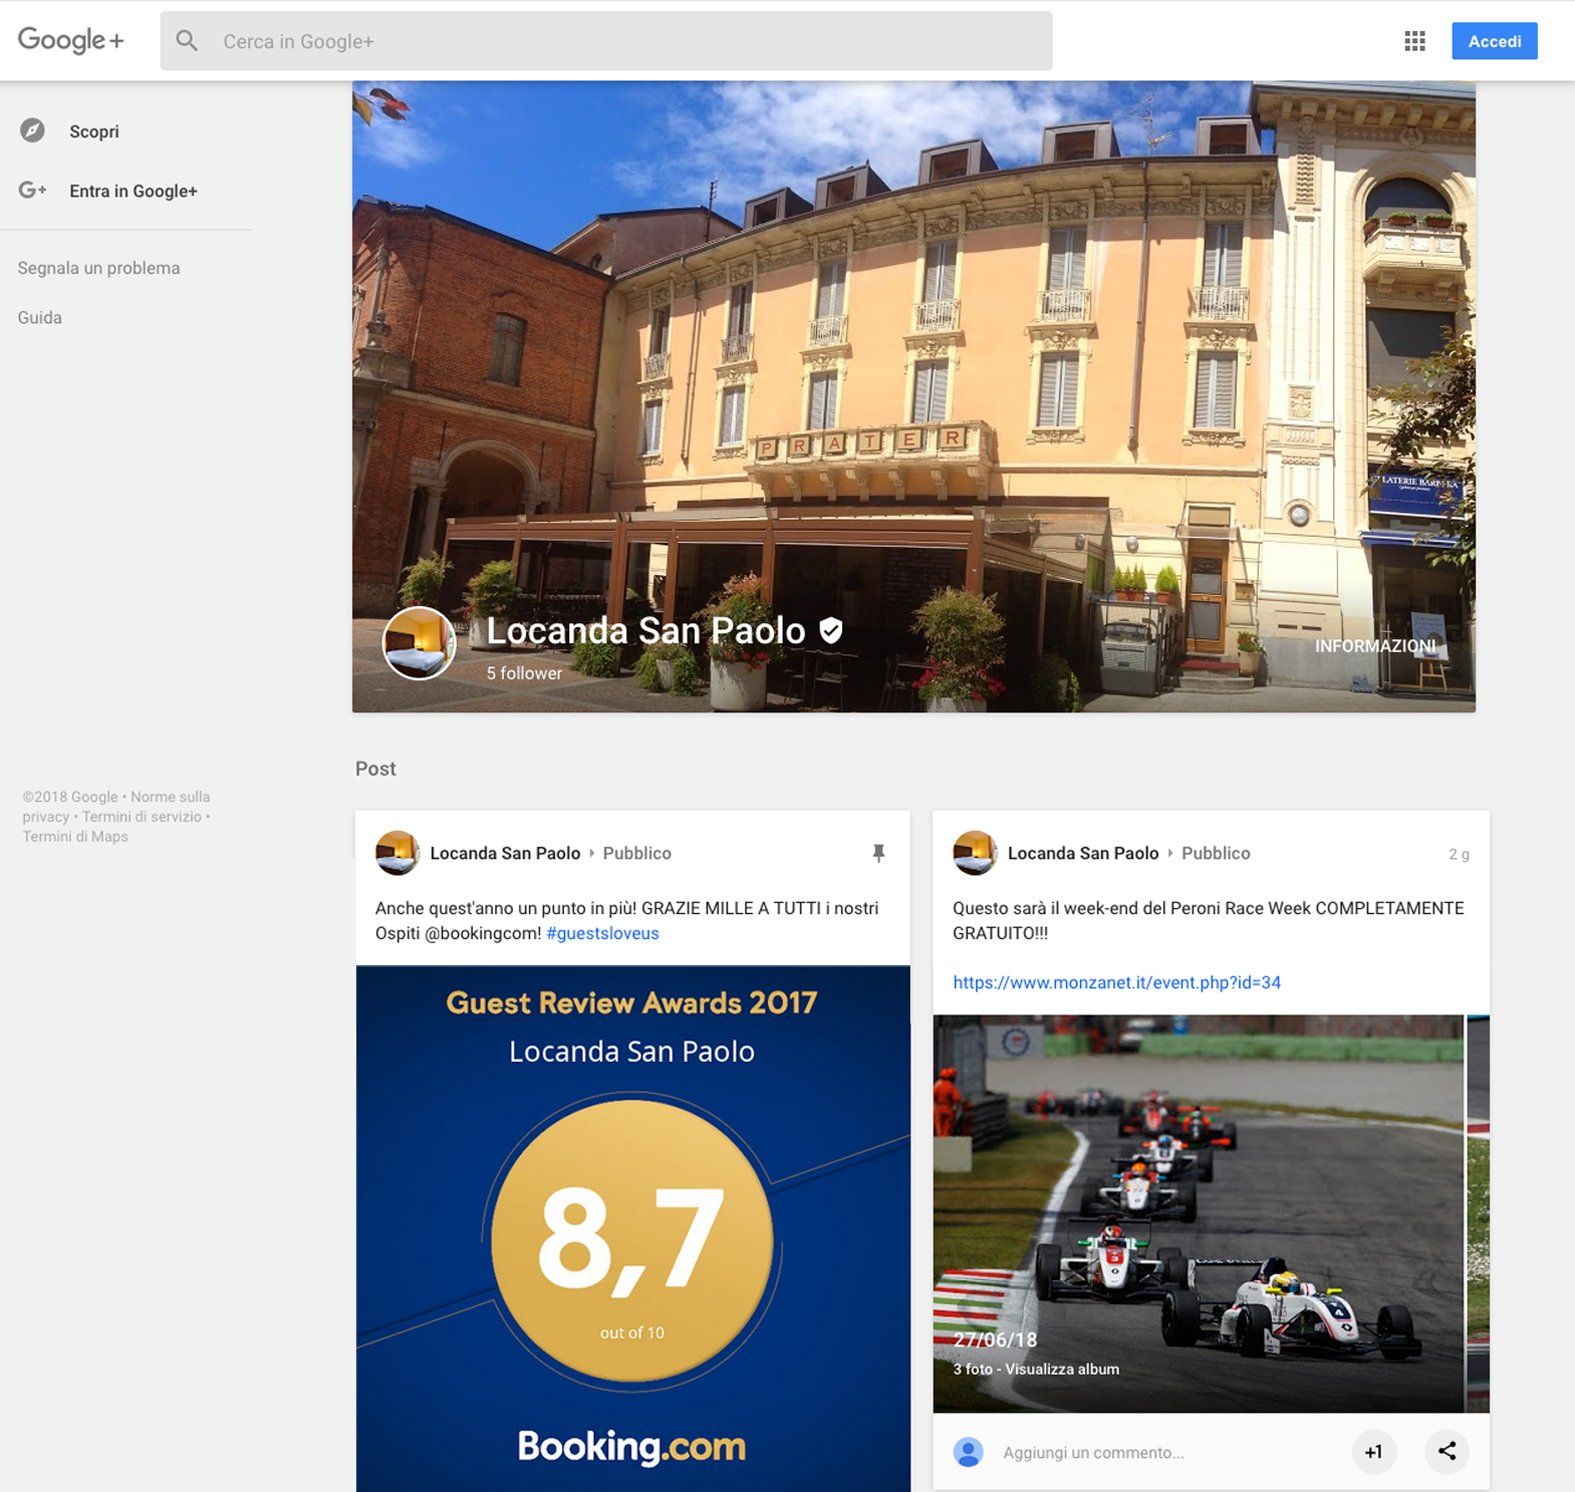Focus the Cerca in Google+ search field
This screenshot has width=1575, height=1492.
point(606,41)
